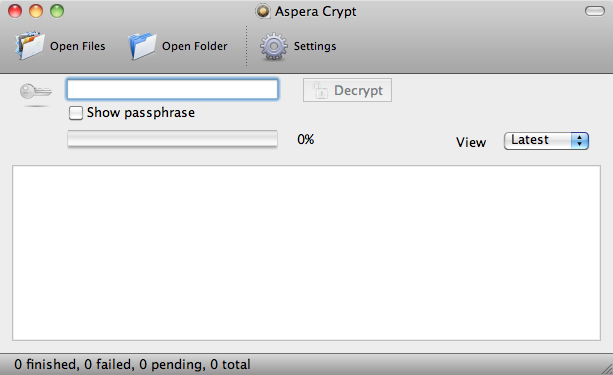Toggle toolbar with the pill-shaped title bar button

595,11
